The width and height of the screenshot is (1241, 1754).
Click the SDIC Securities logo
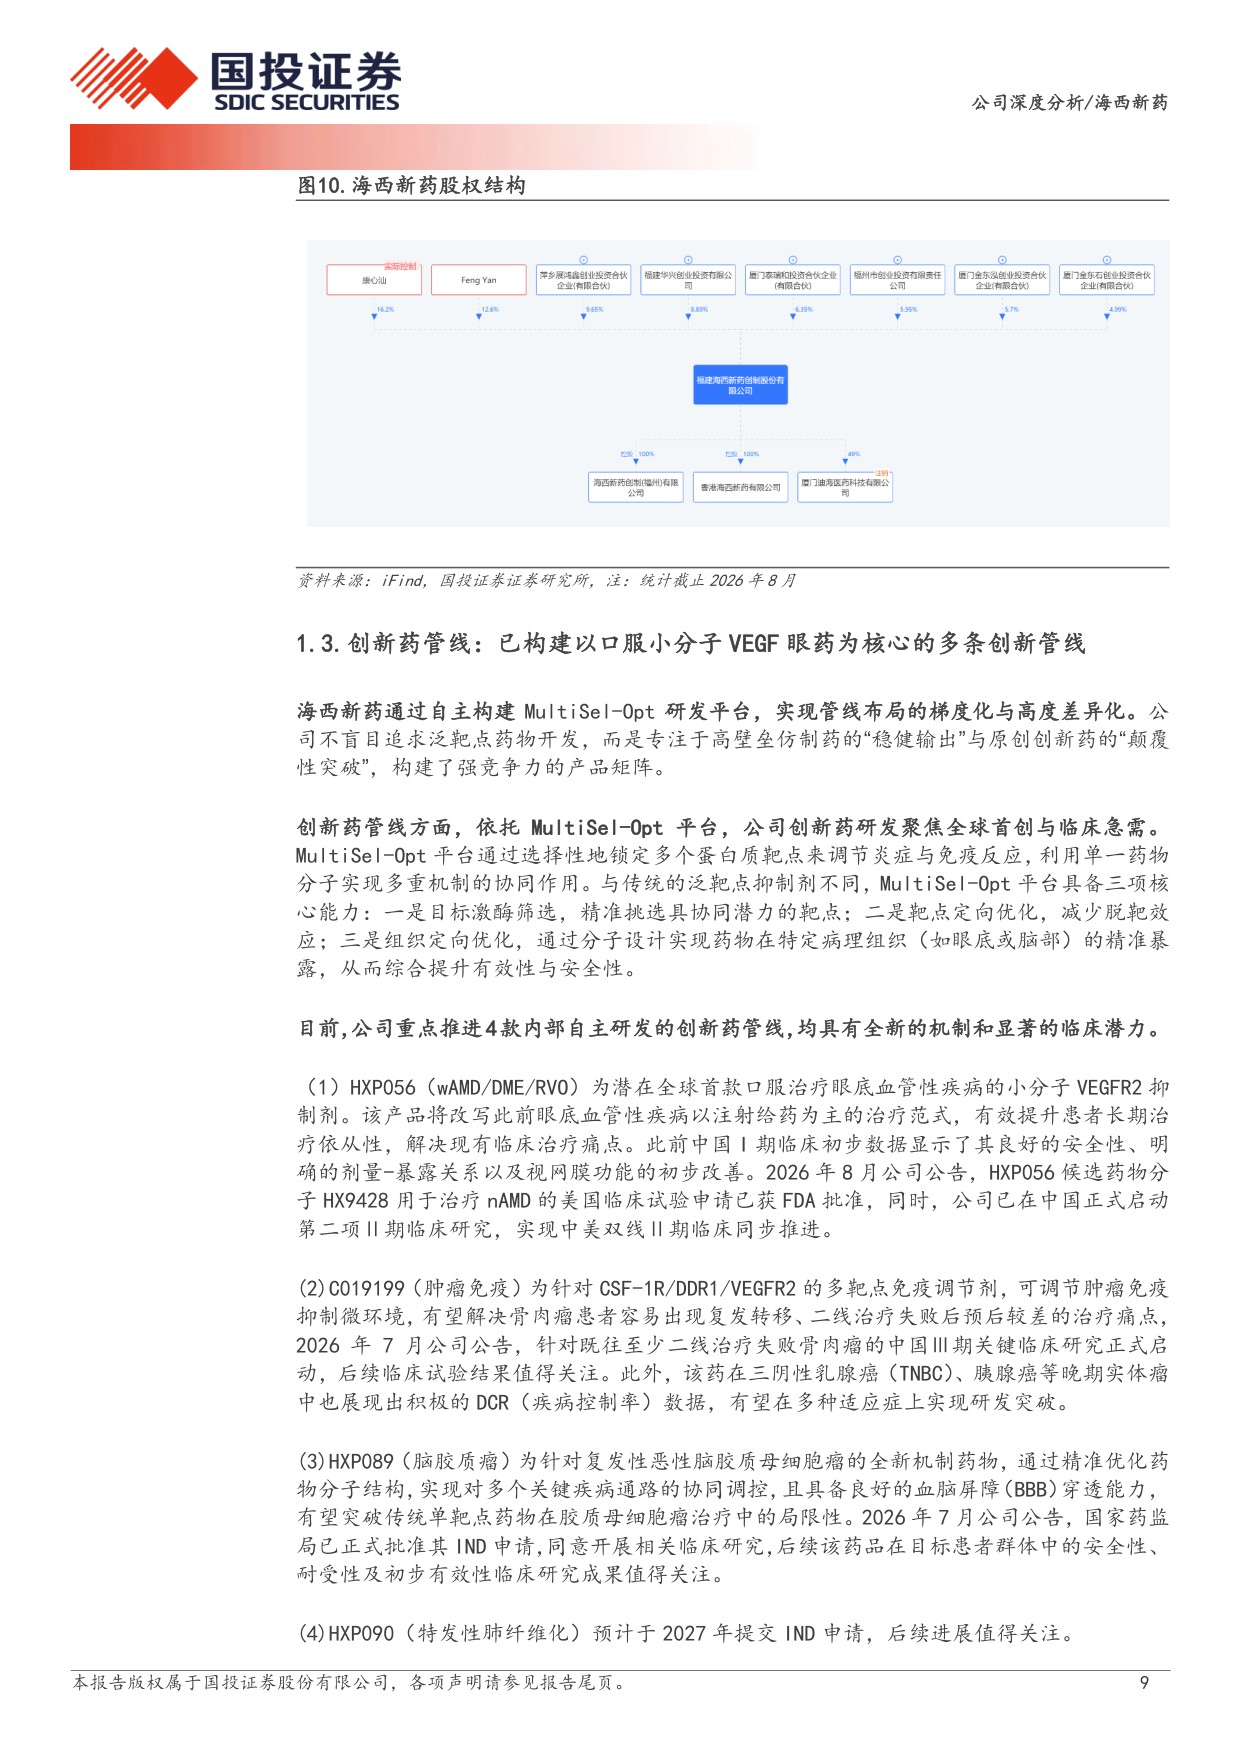pyautogui.click(x=235, y=80)
